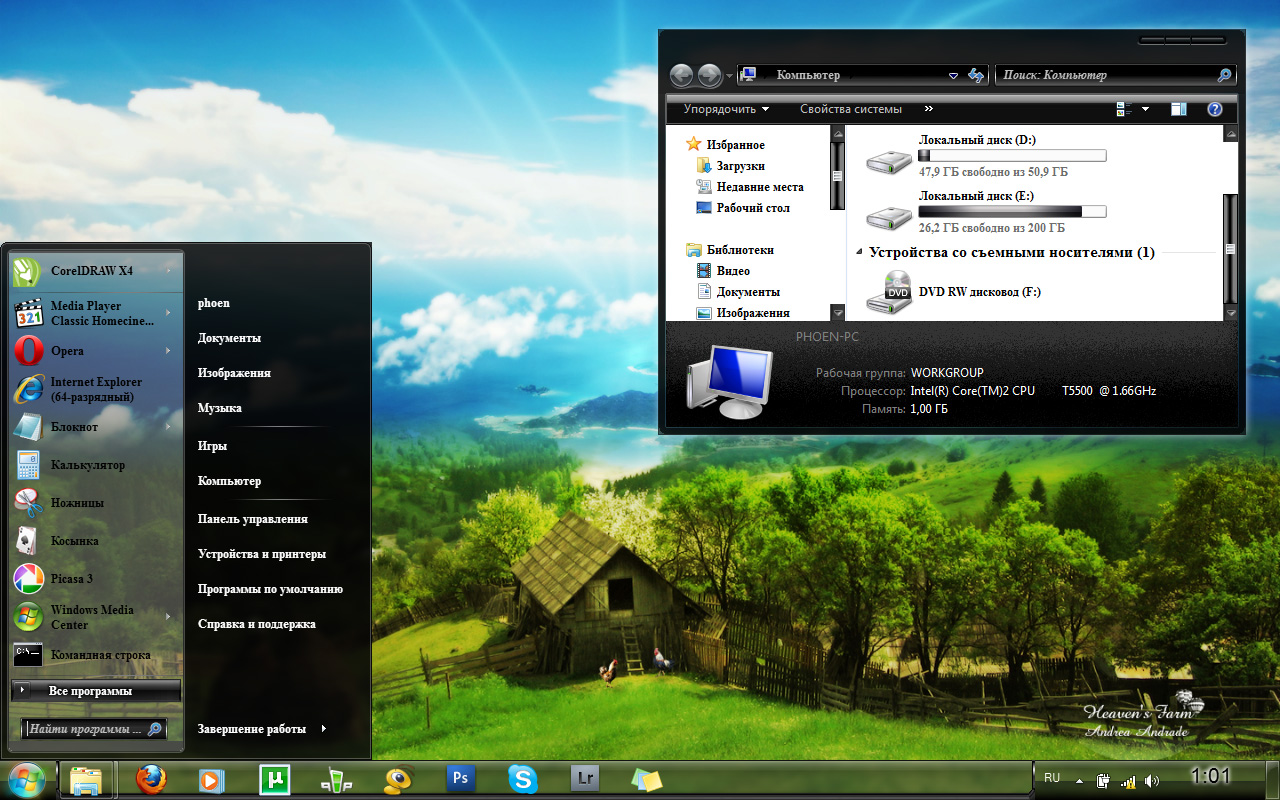Image resolution: width=1280 pixels, height=800 pixels.
Task: Open Справка и поддержка
Action: coord(256,624)
